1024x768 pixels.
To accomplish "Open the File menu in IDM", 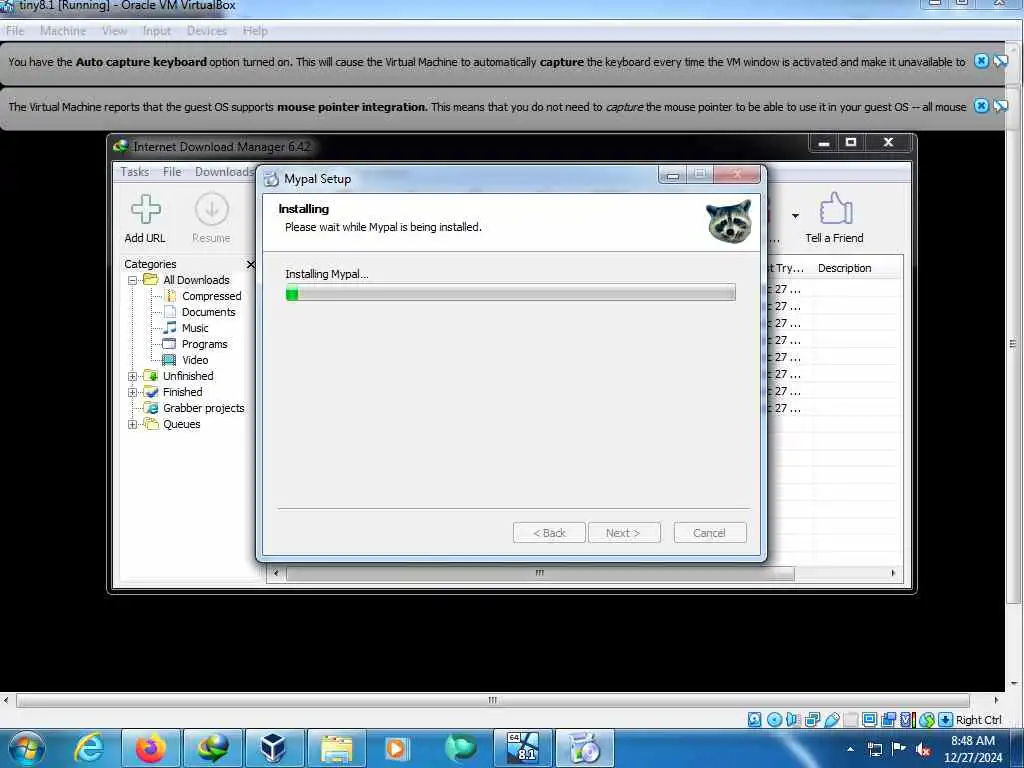I will 172,172.
